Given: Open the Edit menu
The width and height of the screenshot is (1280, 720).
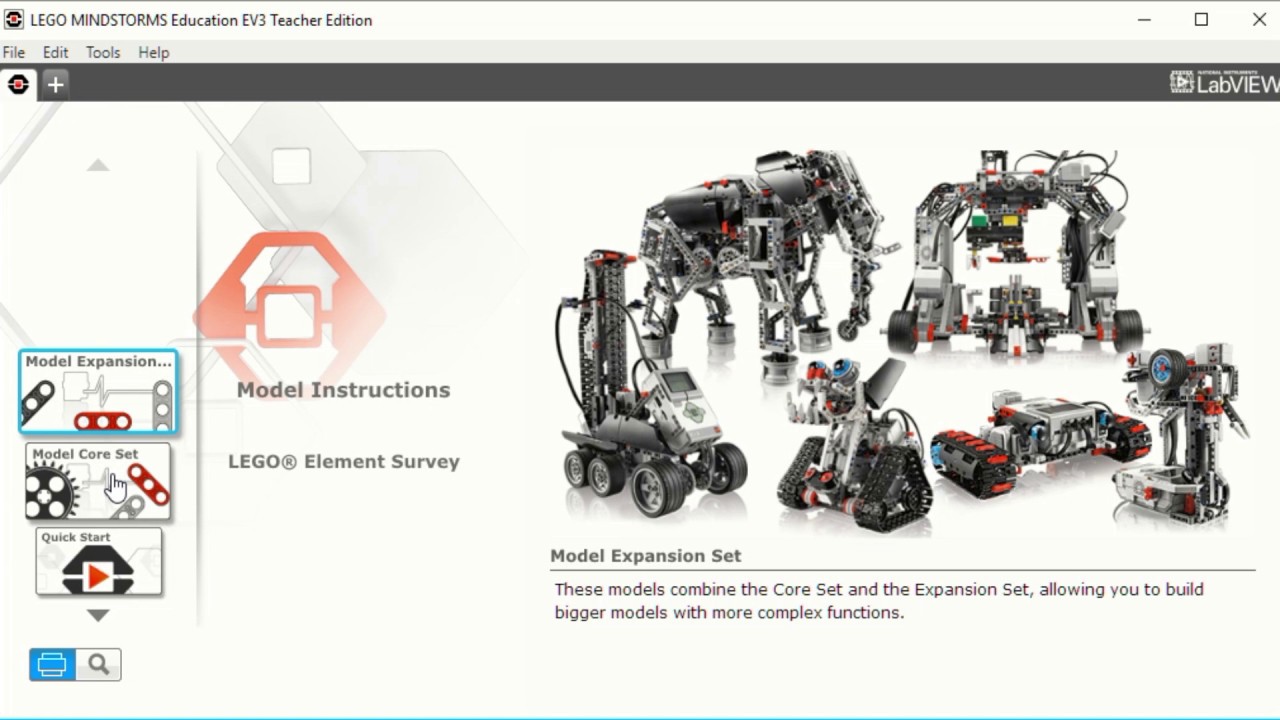Looking at the screenshot, I should (x=56, y=52).
